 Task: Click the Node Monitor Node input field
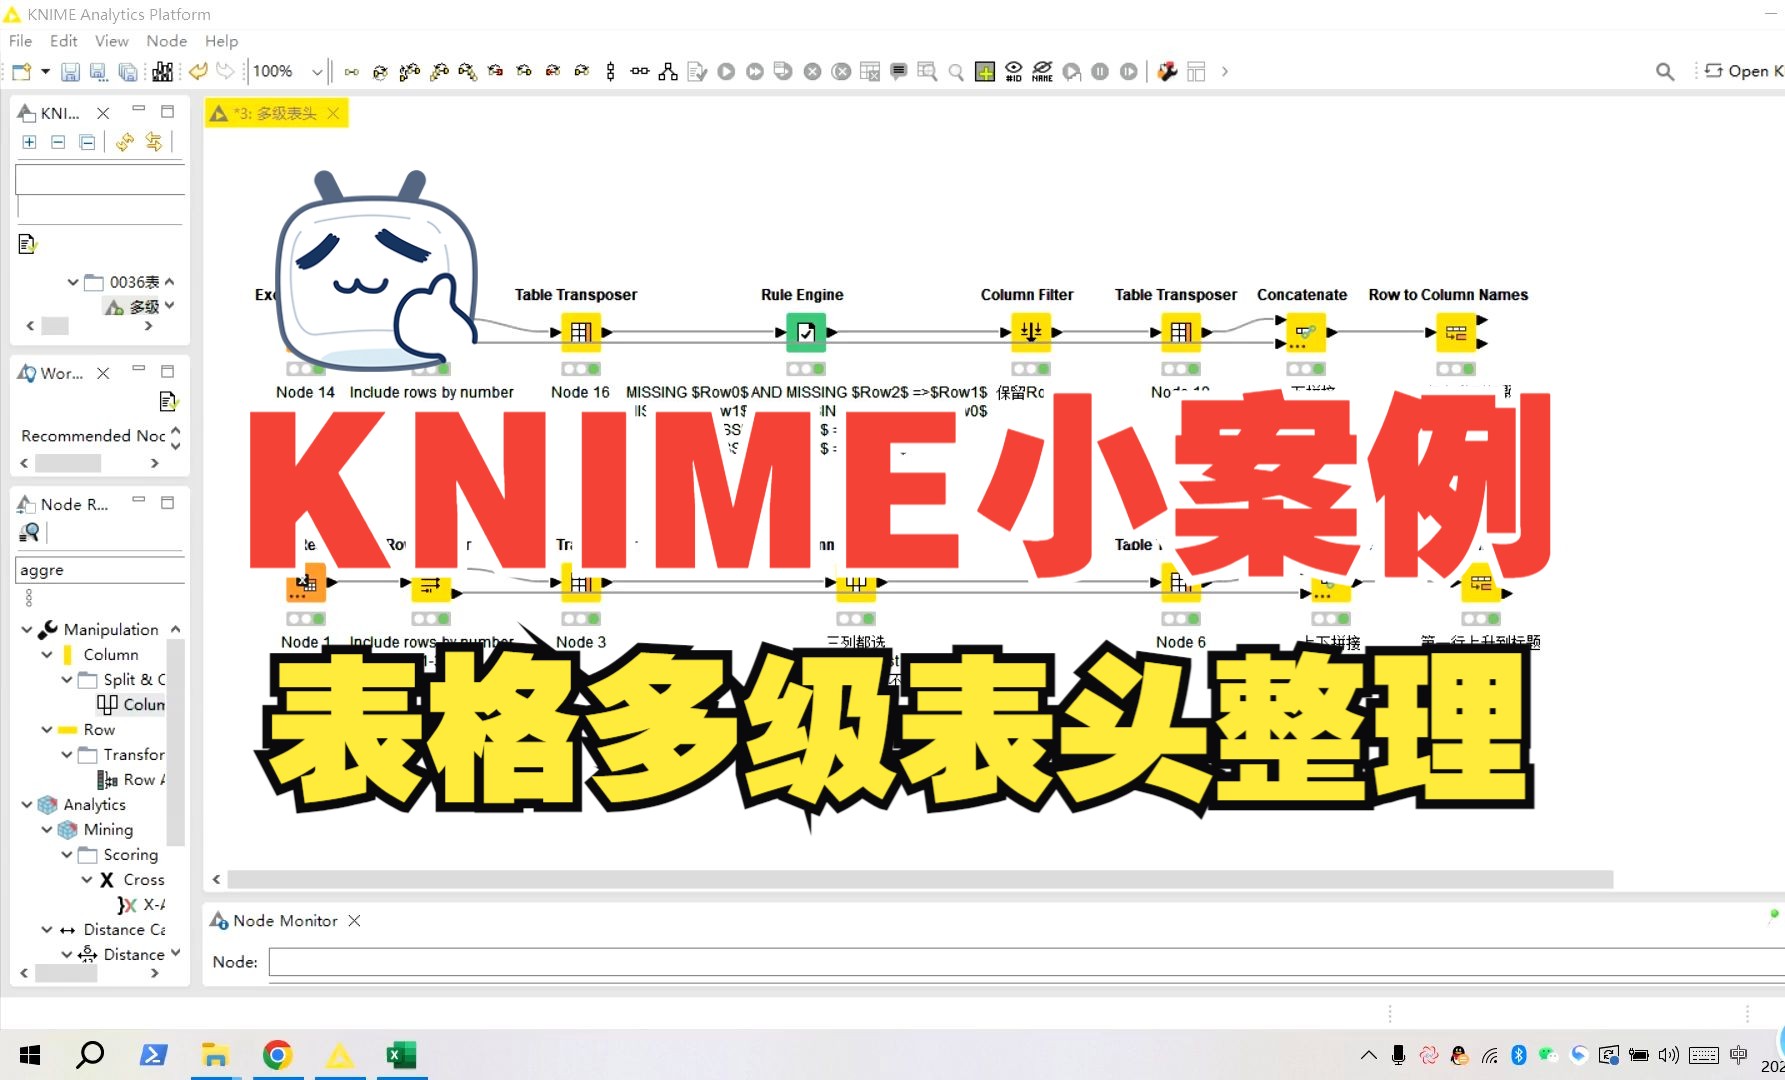(1026, 962)
